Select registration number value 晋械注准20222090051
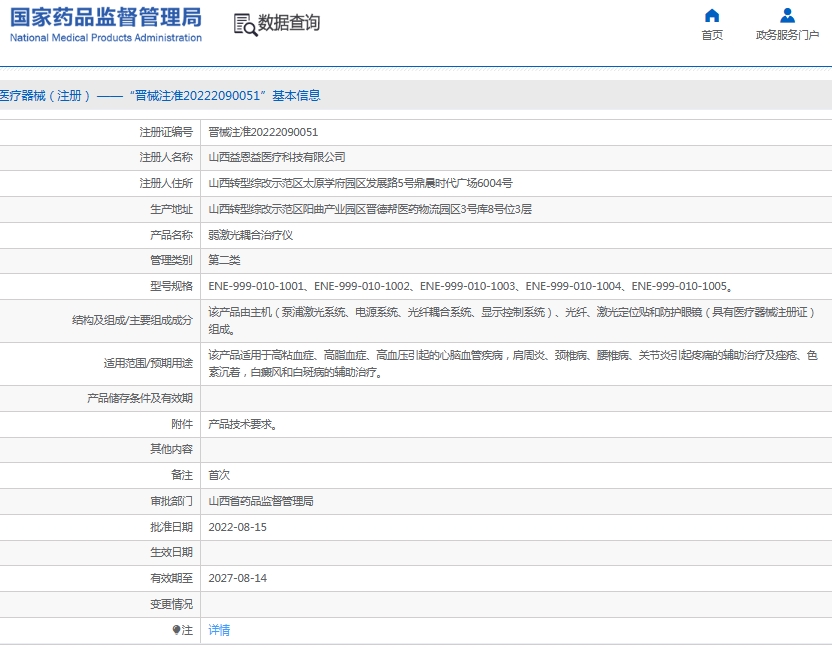 (x=263, y=132)
